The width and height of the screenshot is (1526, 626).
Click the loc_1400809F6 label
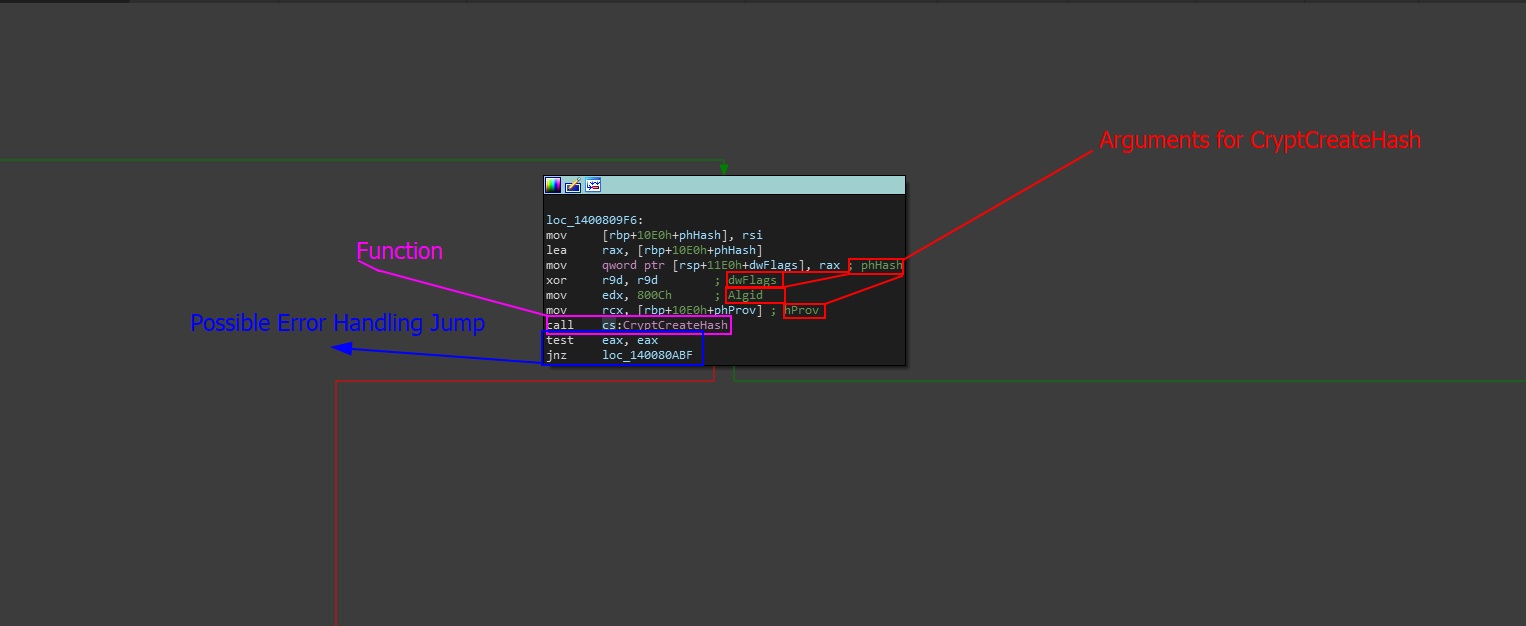595,220
